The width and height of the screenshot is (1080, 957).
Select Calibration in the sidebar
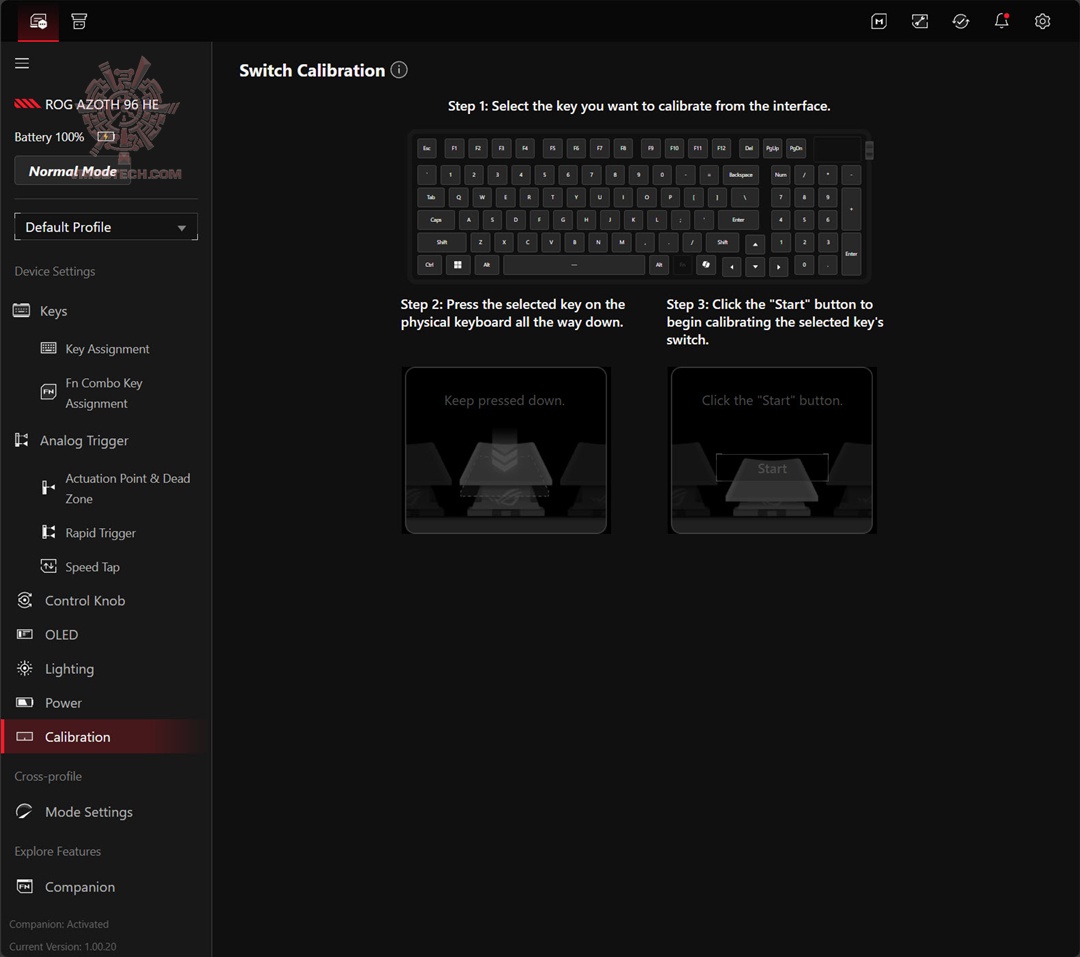(x=106, y=737)
